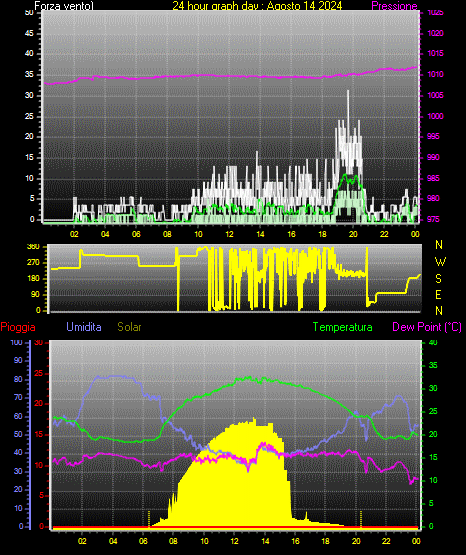Click the 12 hour tick on wind graph
Screen dimensions: 466x555
point(229,234)
